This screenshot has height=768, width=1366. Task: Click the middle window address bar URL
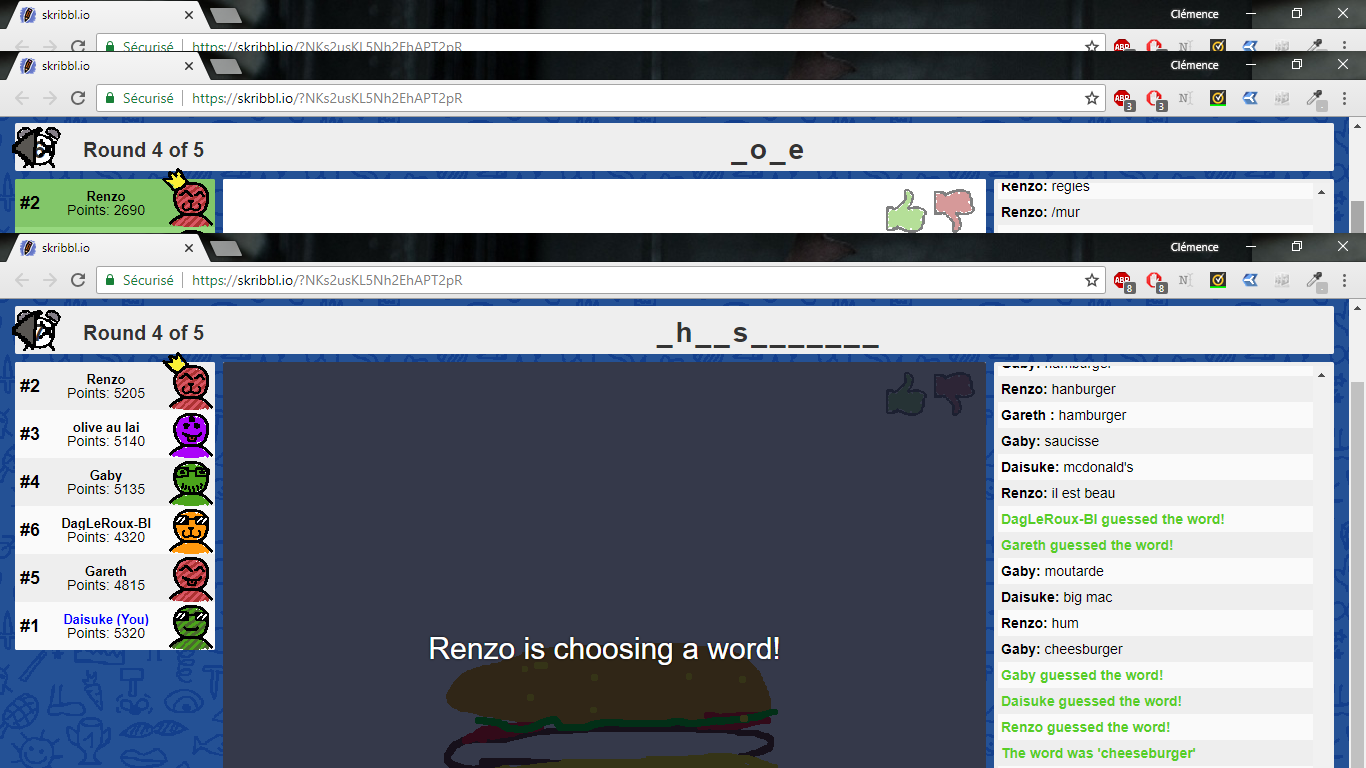327,99
